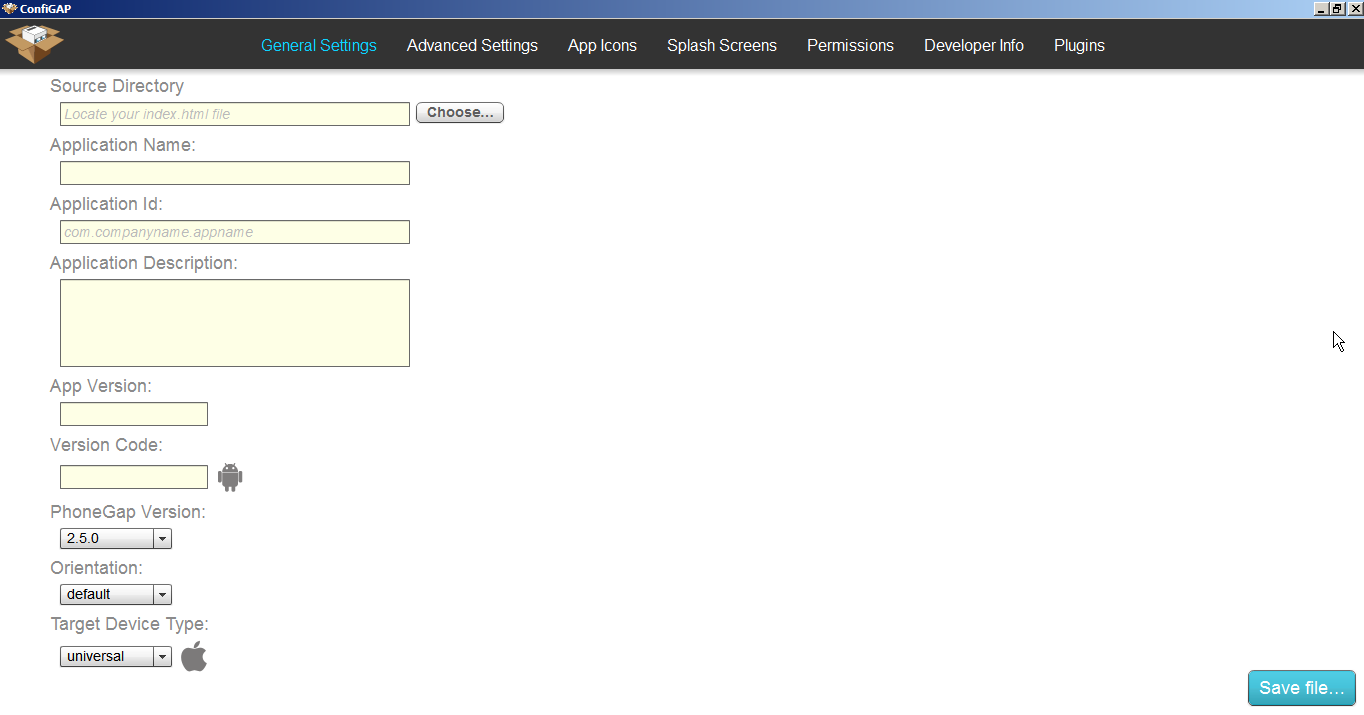Open the PhoneGap Version dropdown
1364x715 pixels.
[116, 539]
